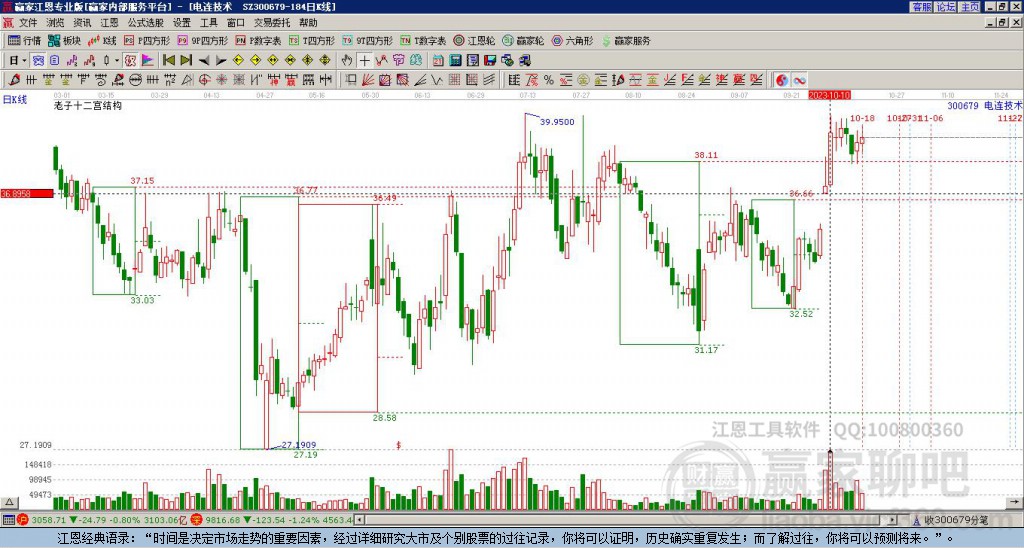1024x548 pixels.
Task: Click the horizontal scrollbar right arrow
Action: [x=892, y=520]
